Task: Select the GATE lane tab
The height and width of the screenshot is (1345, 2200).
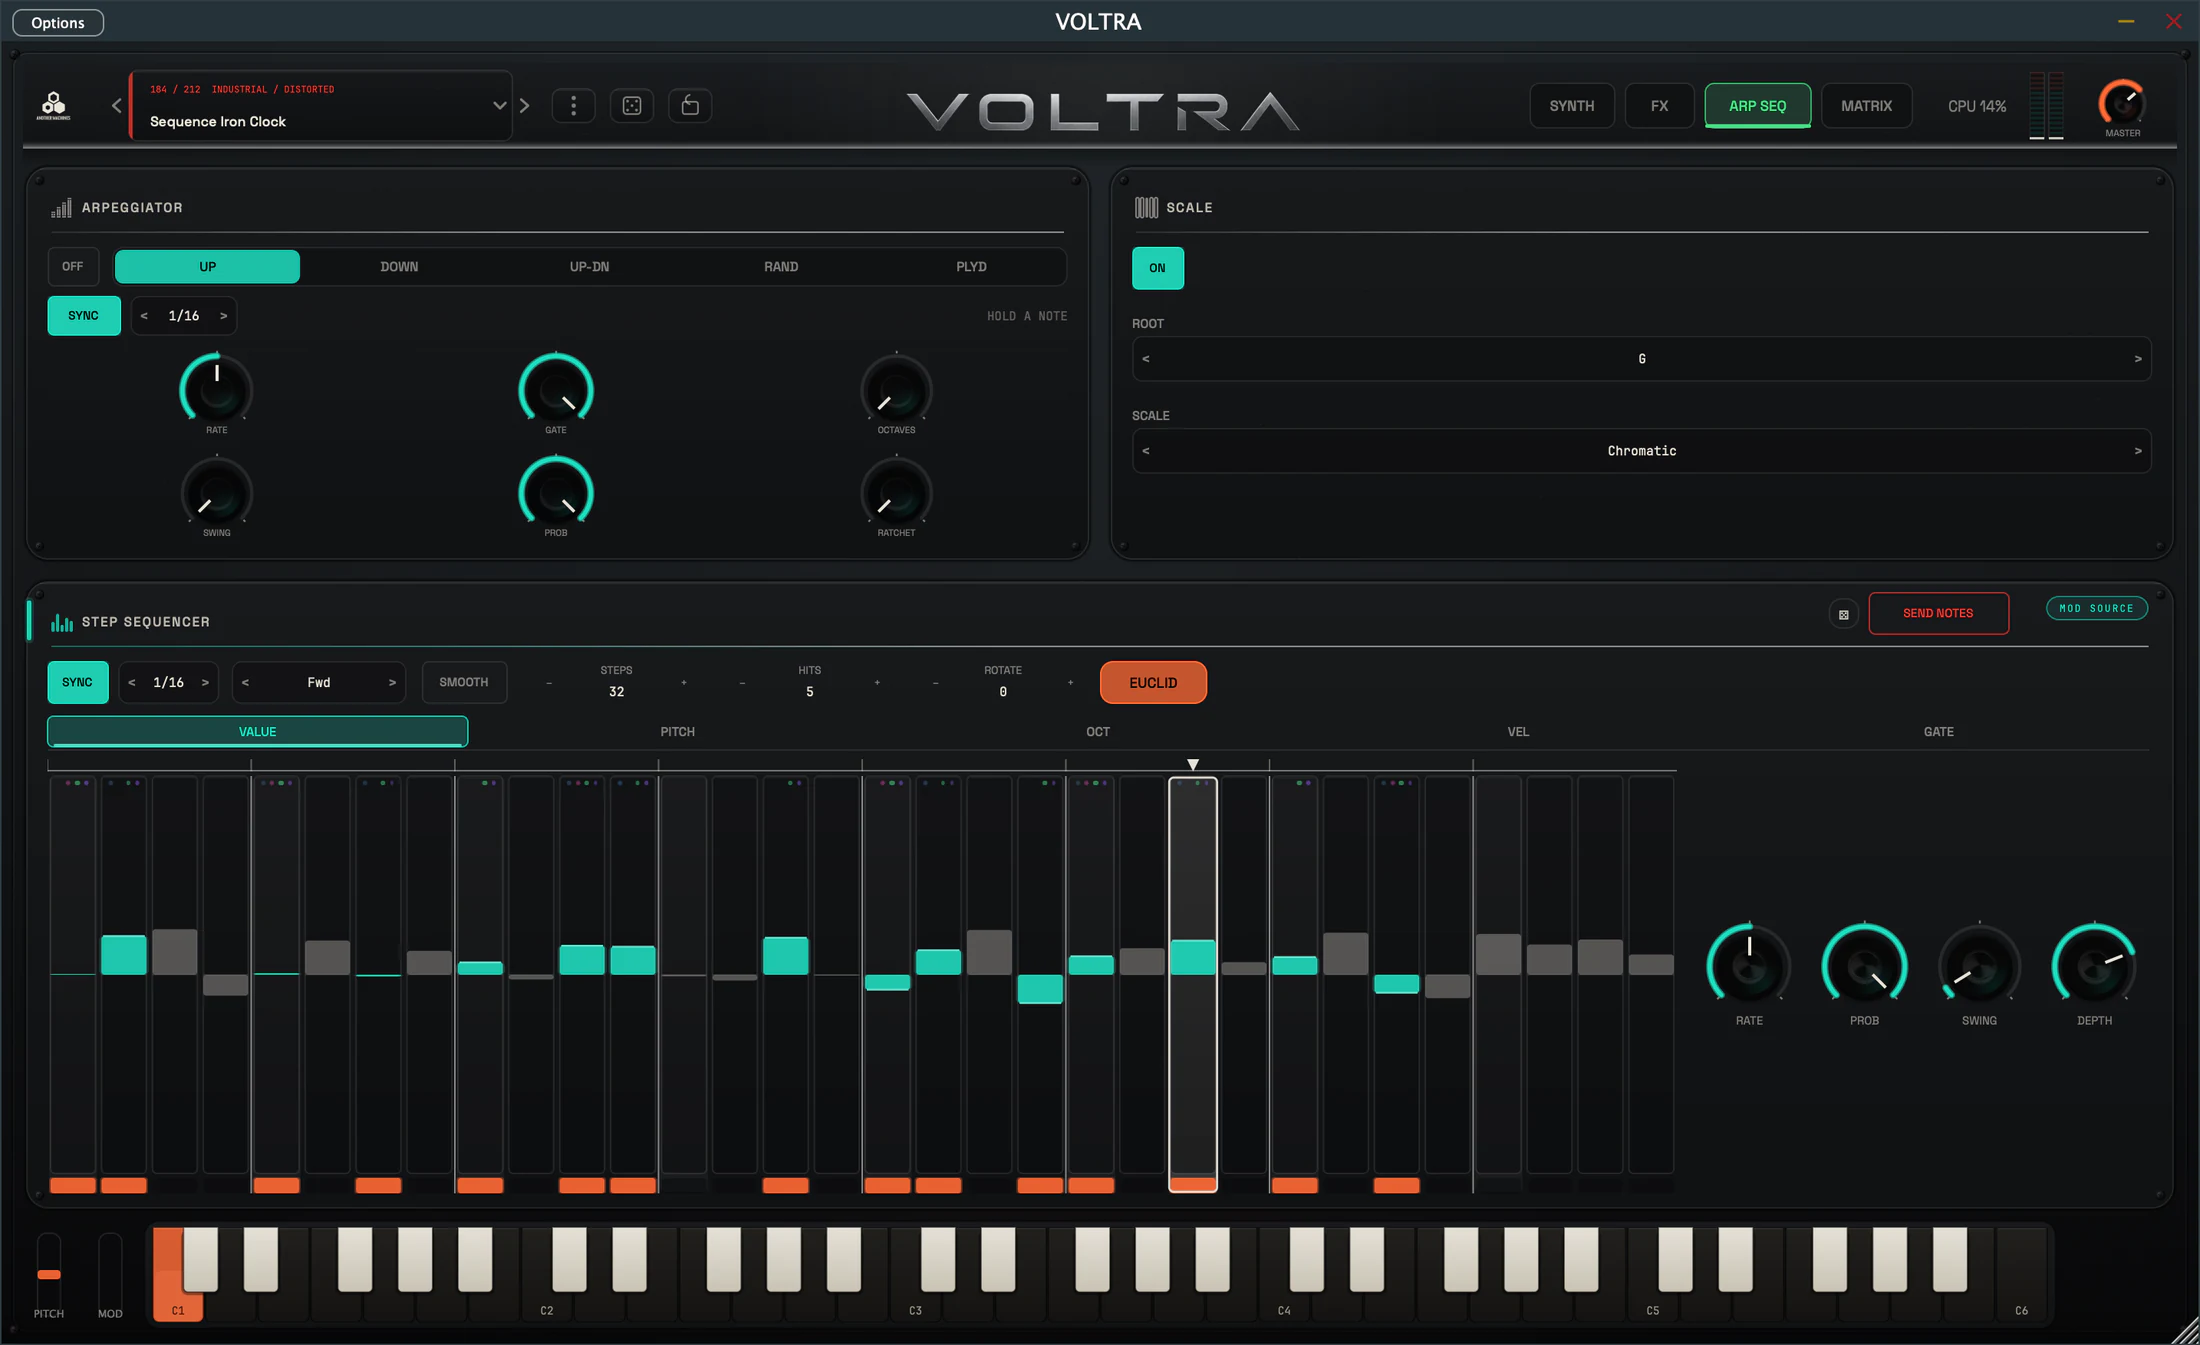Action: click(x=1938, y=732)
